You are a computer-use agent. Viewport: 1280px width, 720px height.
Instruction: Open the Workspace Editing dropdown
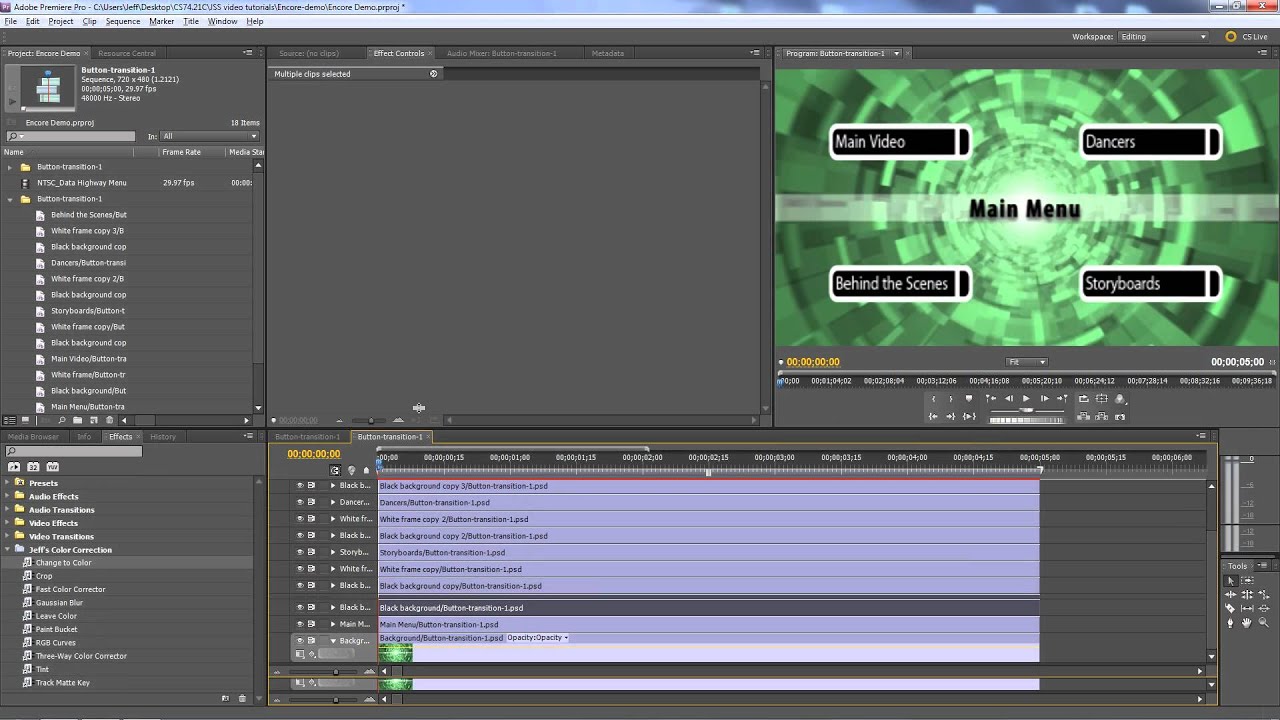pyautogui.click(x=1162, y=37)
